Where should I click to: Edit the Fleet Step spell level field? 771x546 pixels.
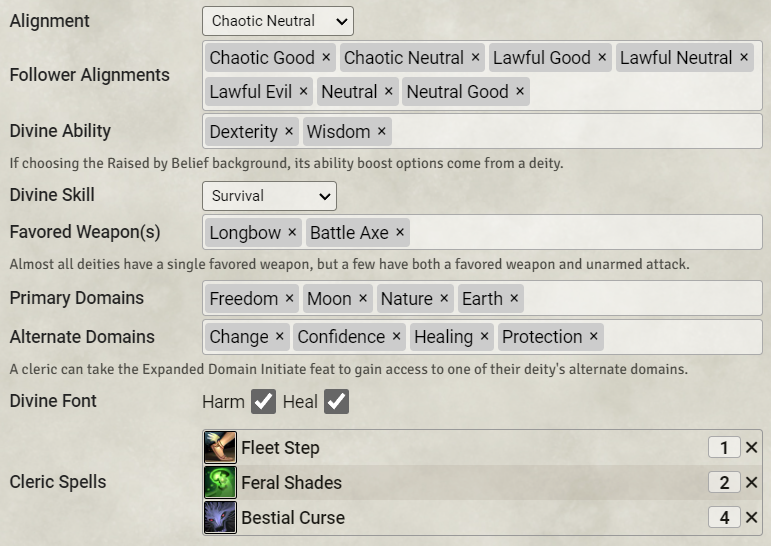[723, 448]
